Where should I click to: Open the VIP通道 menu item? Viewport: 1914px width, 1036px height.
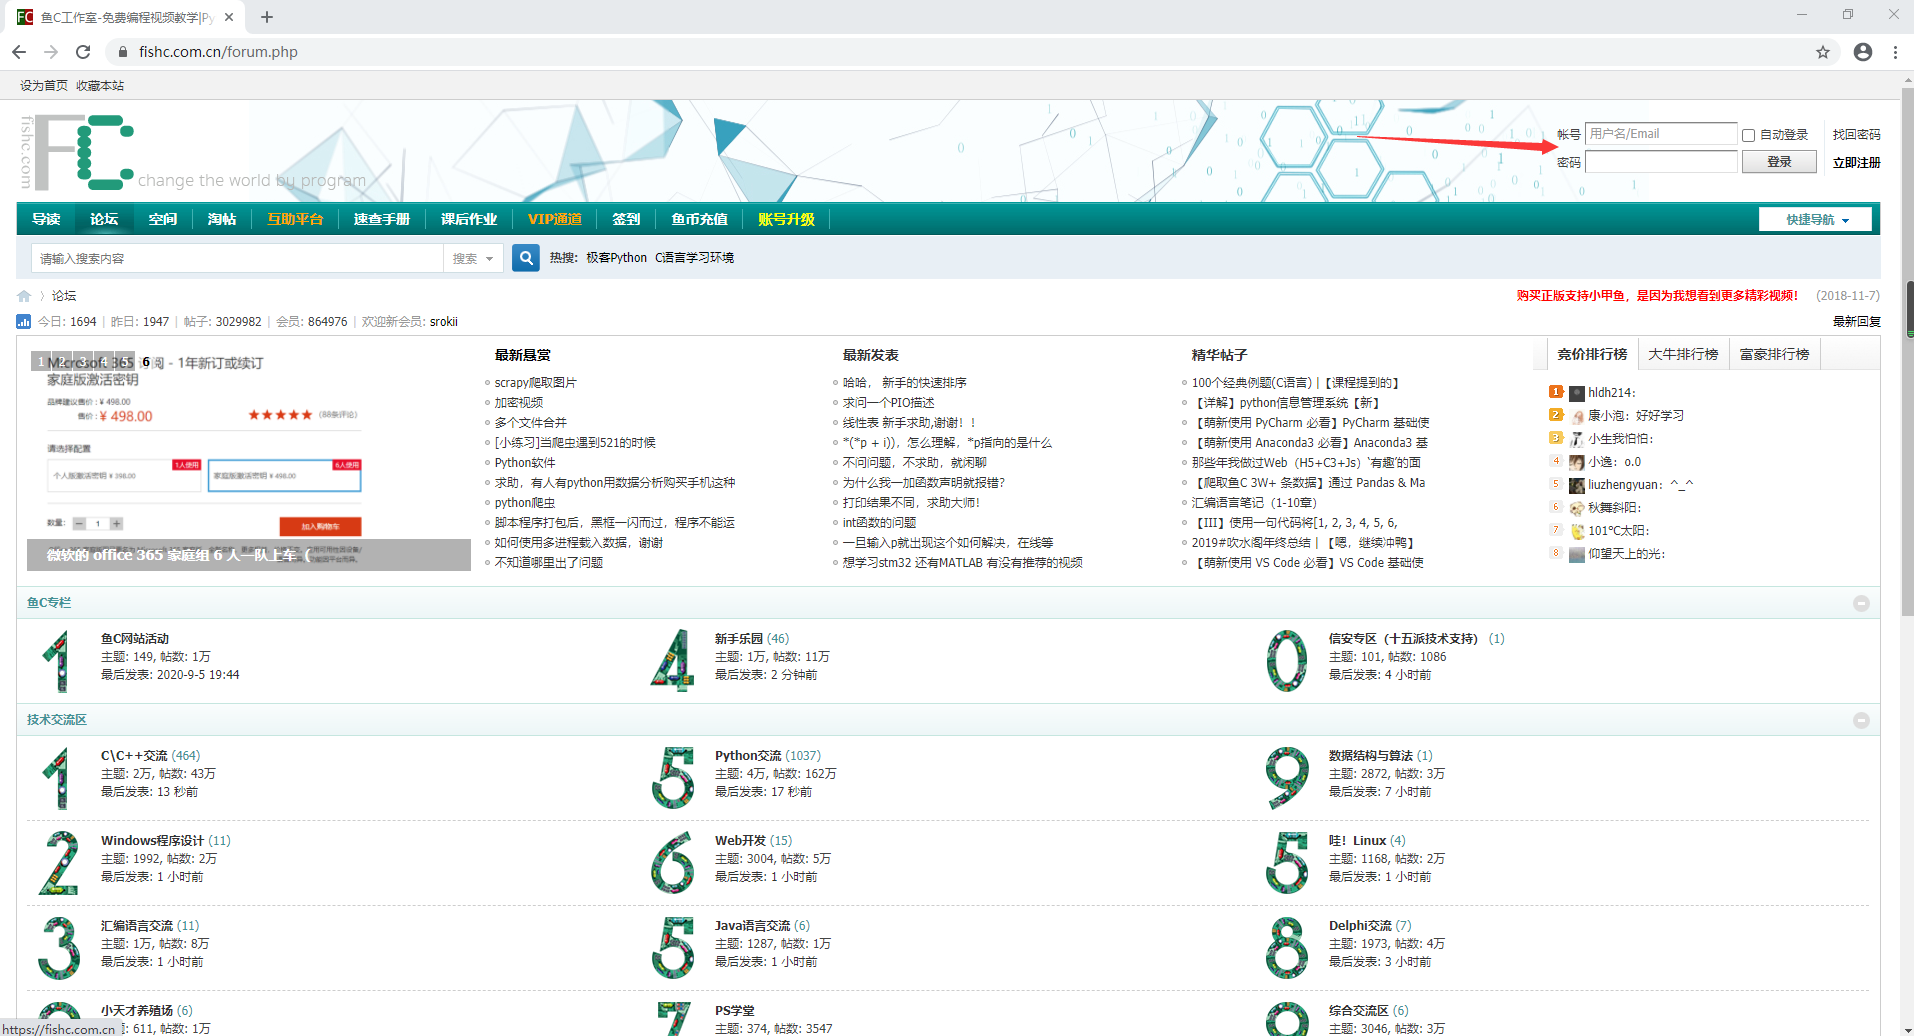[x=555, y=219]
